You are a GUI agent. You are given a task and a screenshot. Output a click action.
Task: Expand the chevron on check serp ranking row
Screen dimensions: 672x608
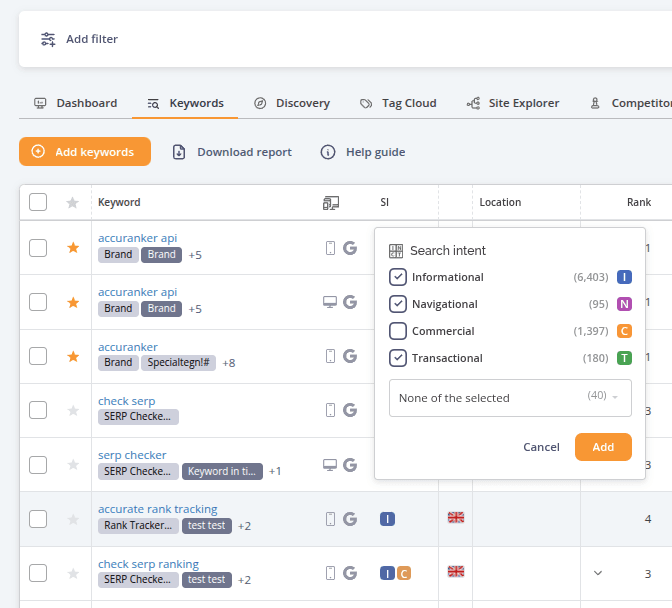(x=598, y=573)
